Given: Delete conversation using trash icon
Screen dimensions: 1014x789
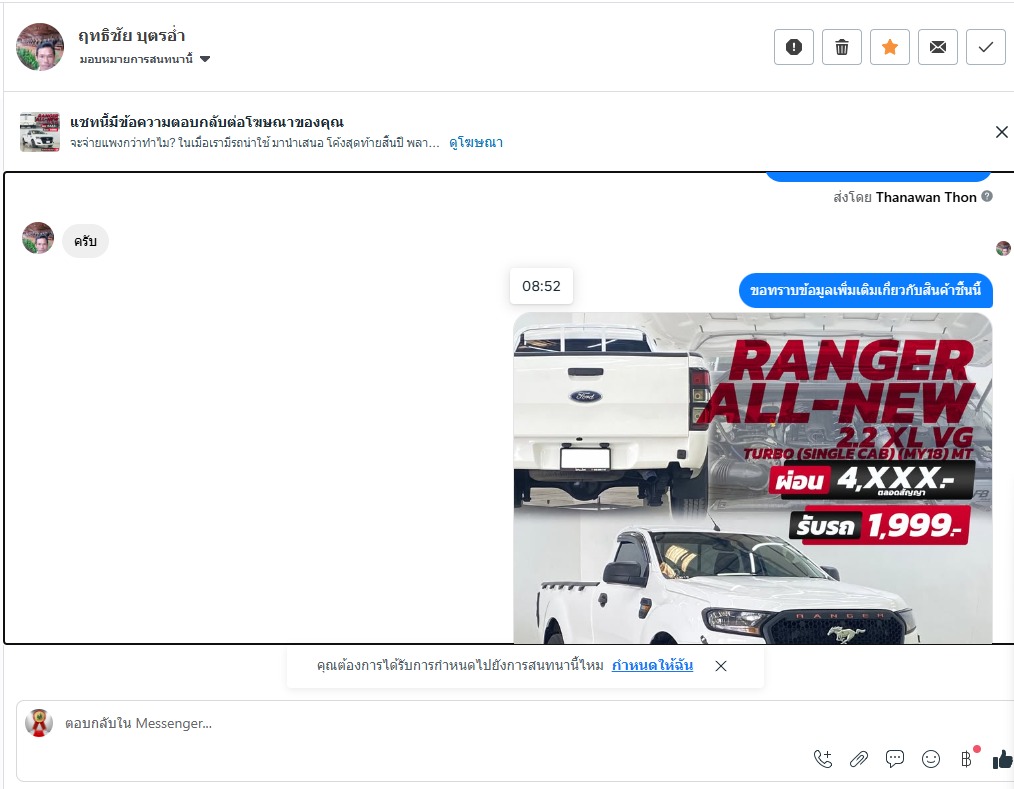Looking at the screenshot, I should coord(841,47).
